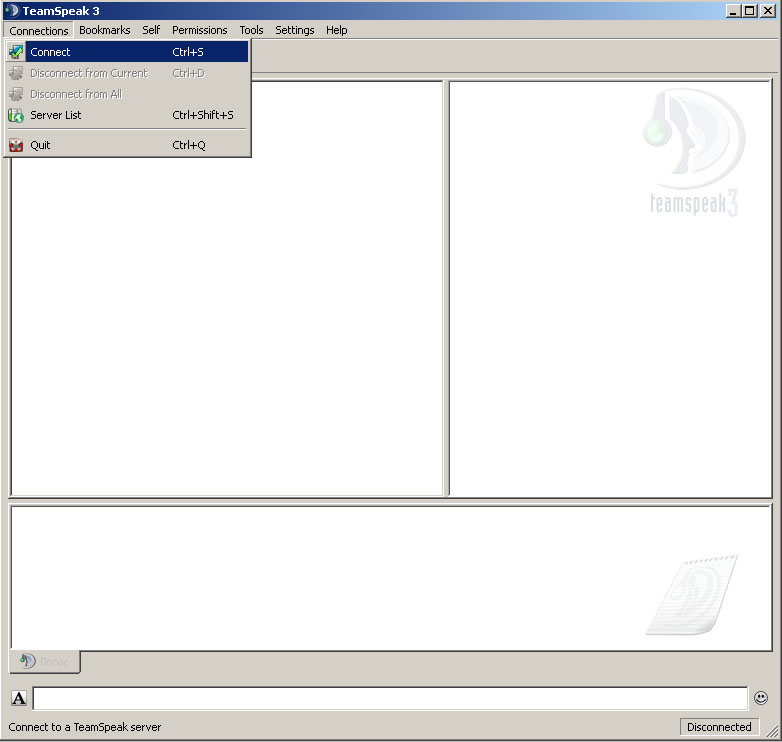Screen dimensions: 782x742
Task: Click the grey Disconnect from Current icon
Action: click(x=16, y=73)
